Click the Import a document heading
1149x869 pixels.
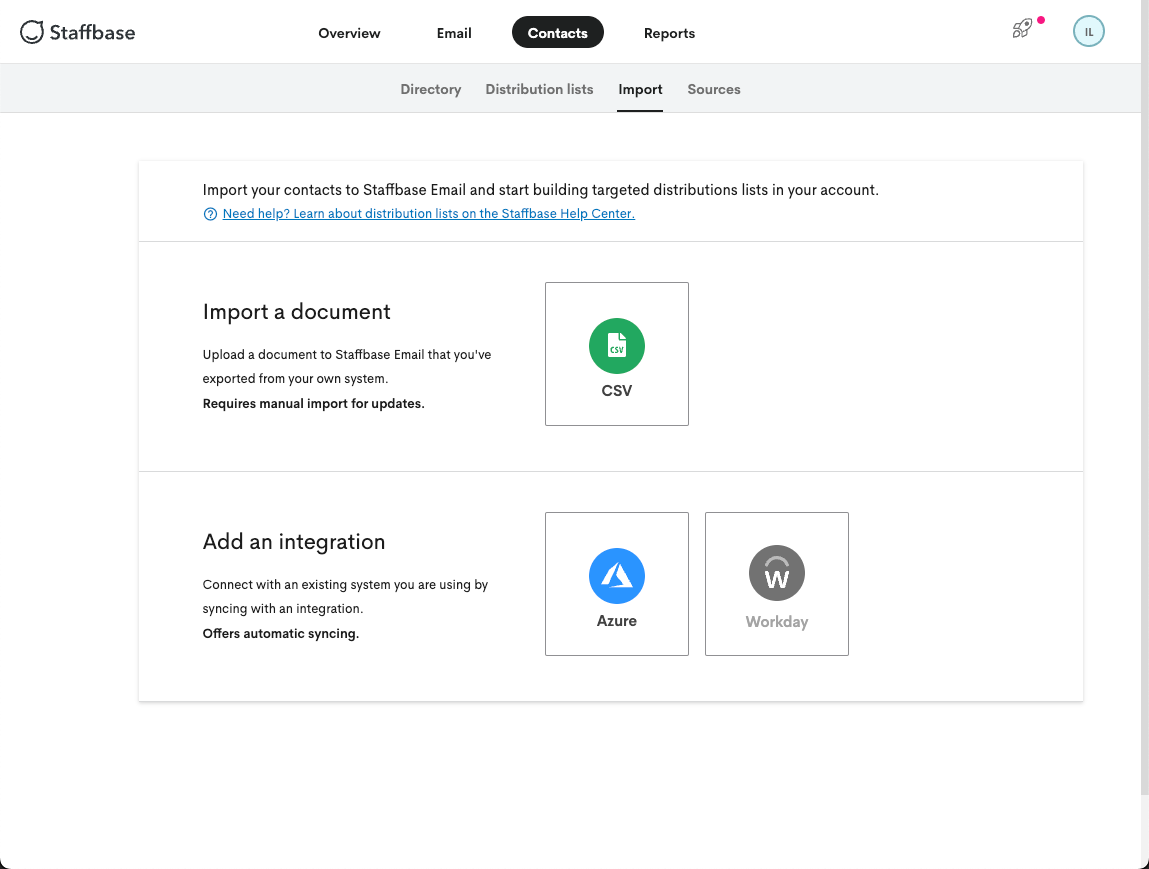click(x=296, y=311)
